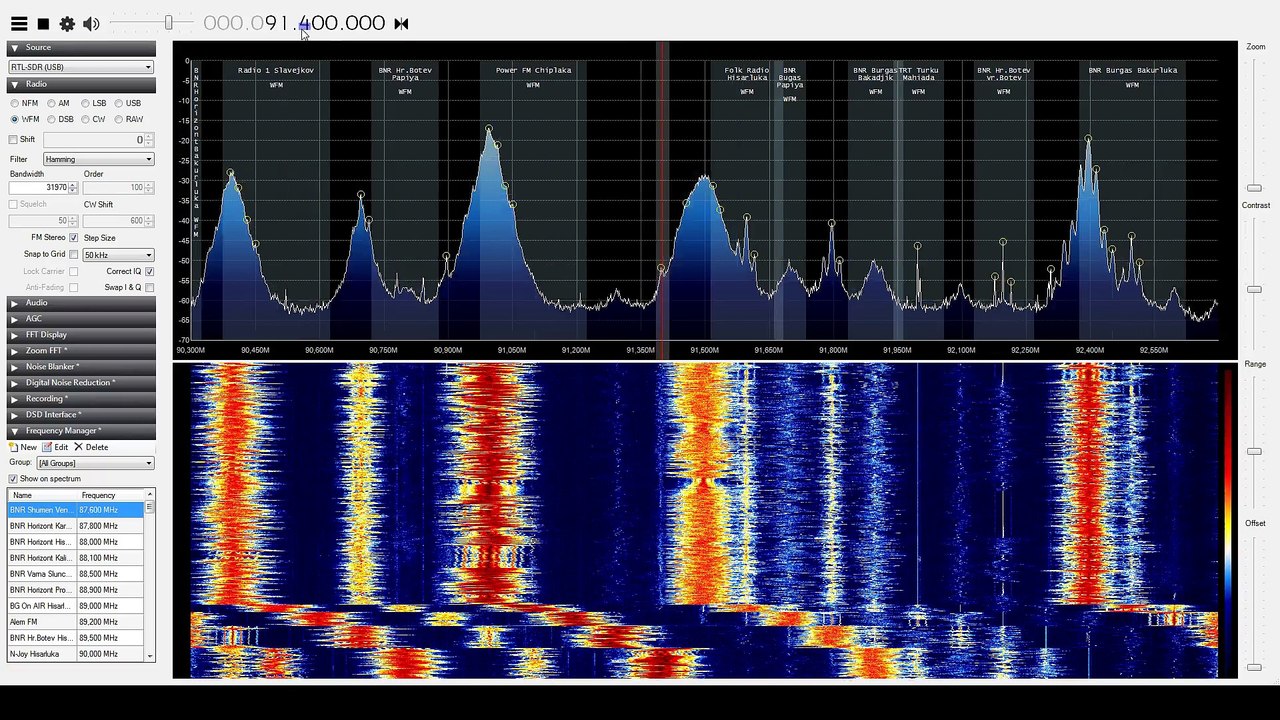Enable the Swap I & Q checkbox
This screenshot has width=1280, height=720.
[x=149, y=287]
